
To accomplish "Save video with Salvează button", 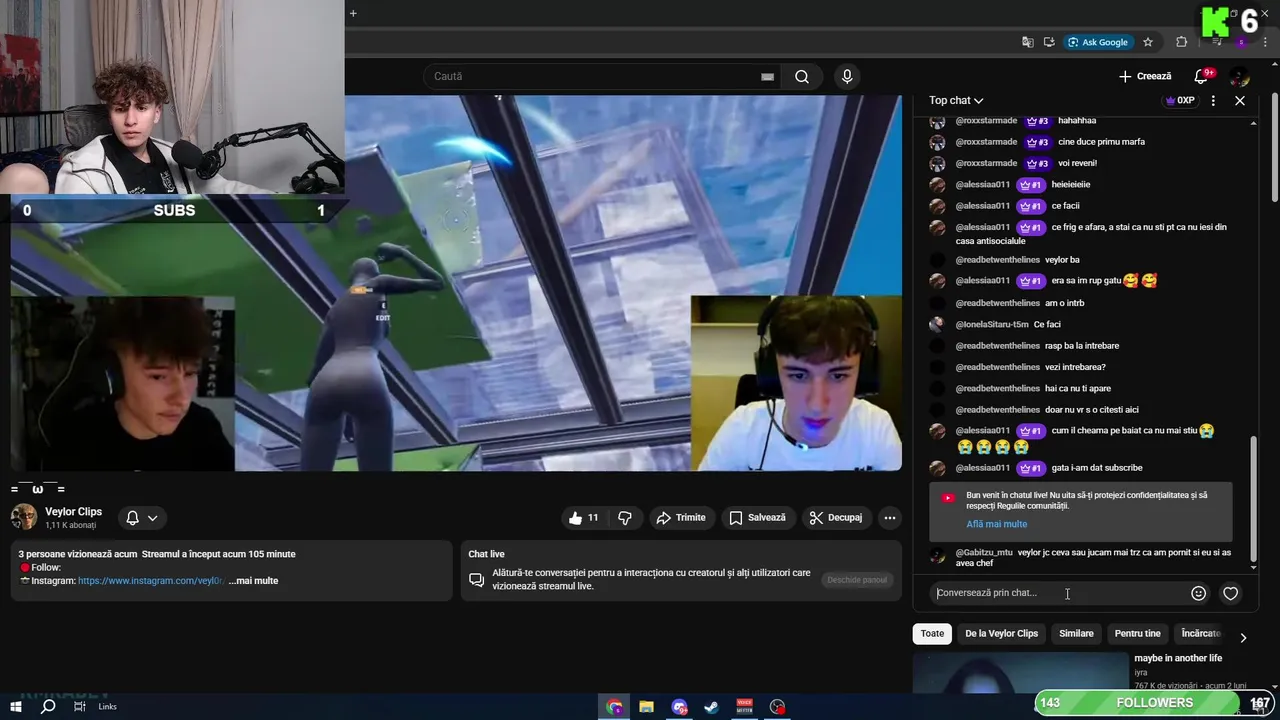I will point(757,518).
